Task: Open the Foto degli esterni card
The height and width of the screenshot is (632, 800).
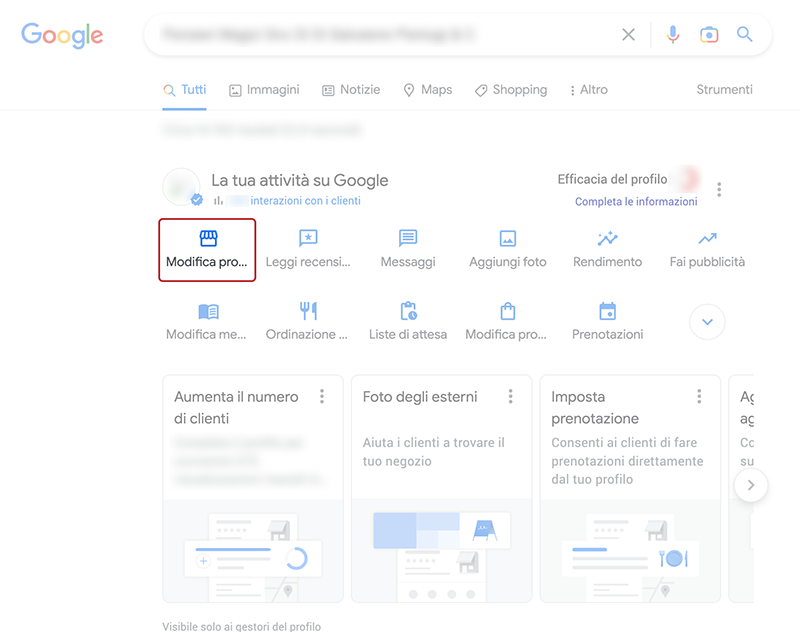Action: 442,489
